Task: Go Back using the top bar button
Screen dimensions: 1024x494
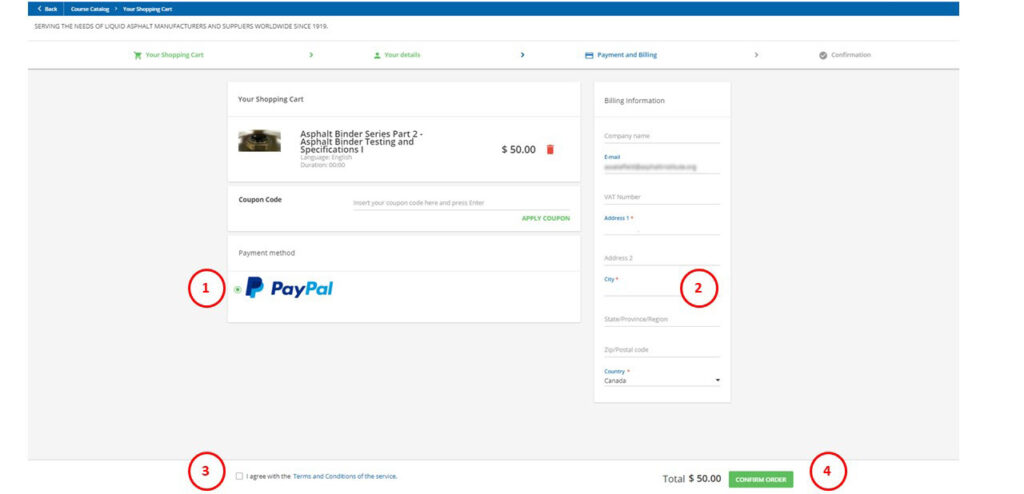Action: (x=47, y=9)
